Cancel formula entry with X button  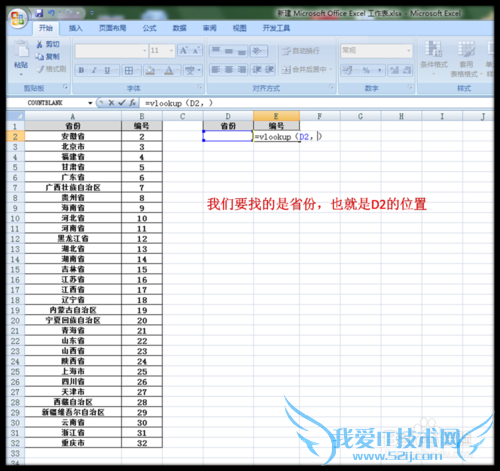(111, 103)
